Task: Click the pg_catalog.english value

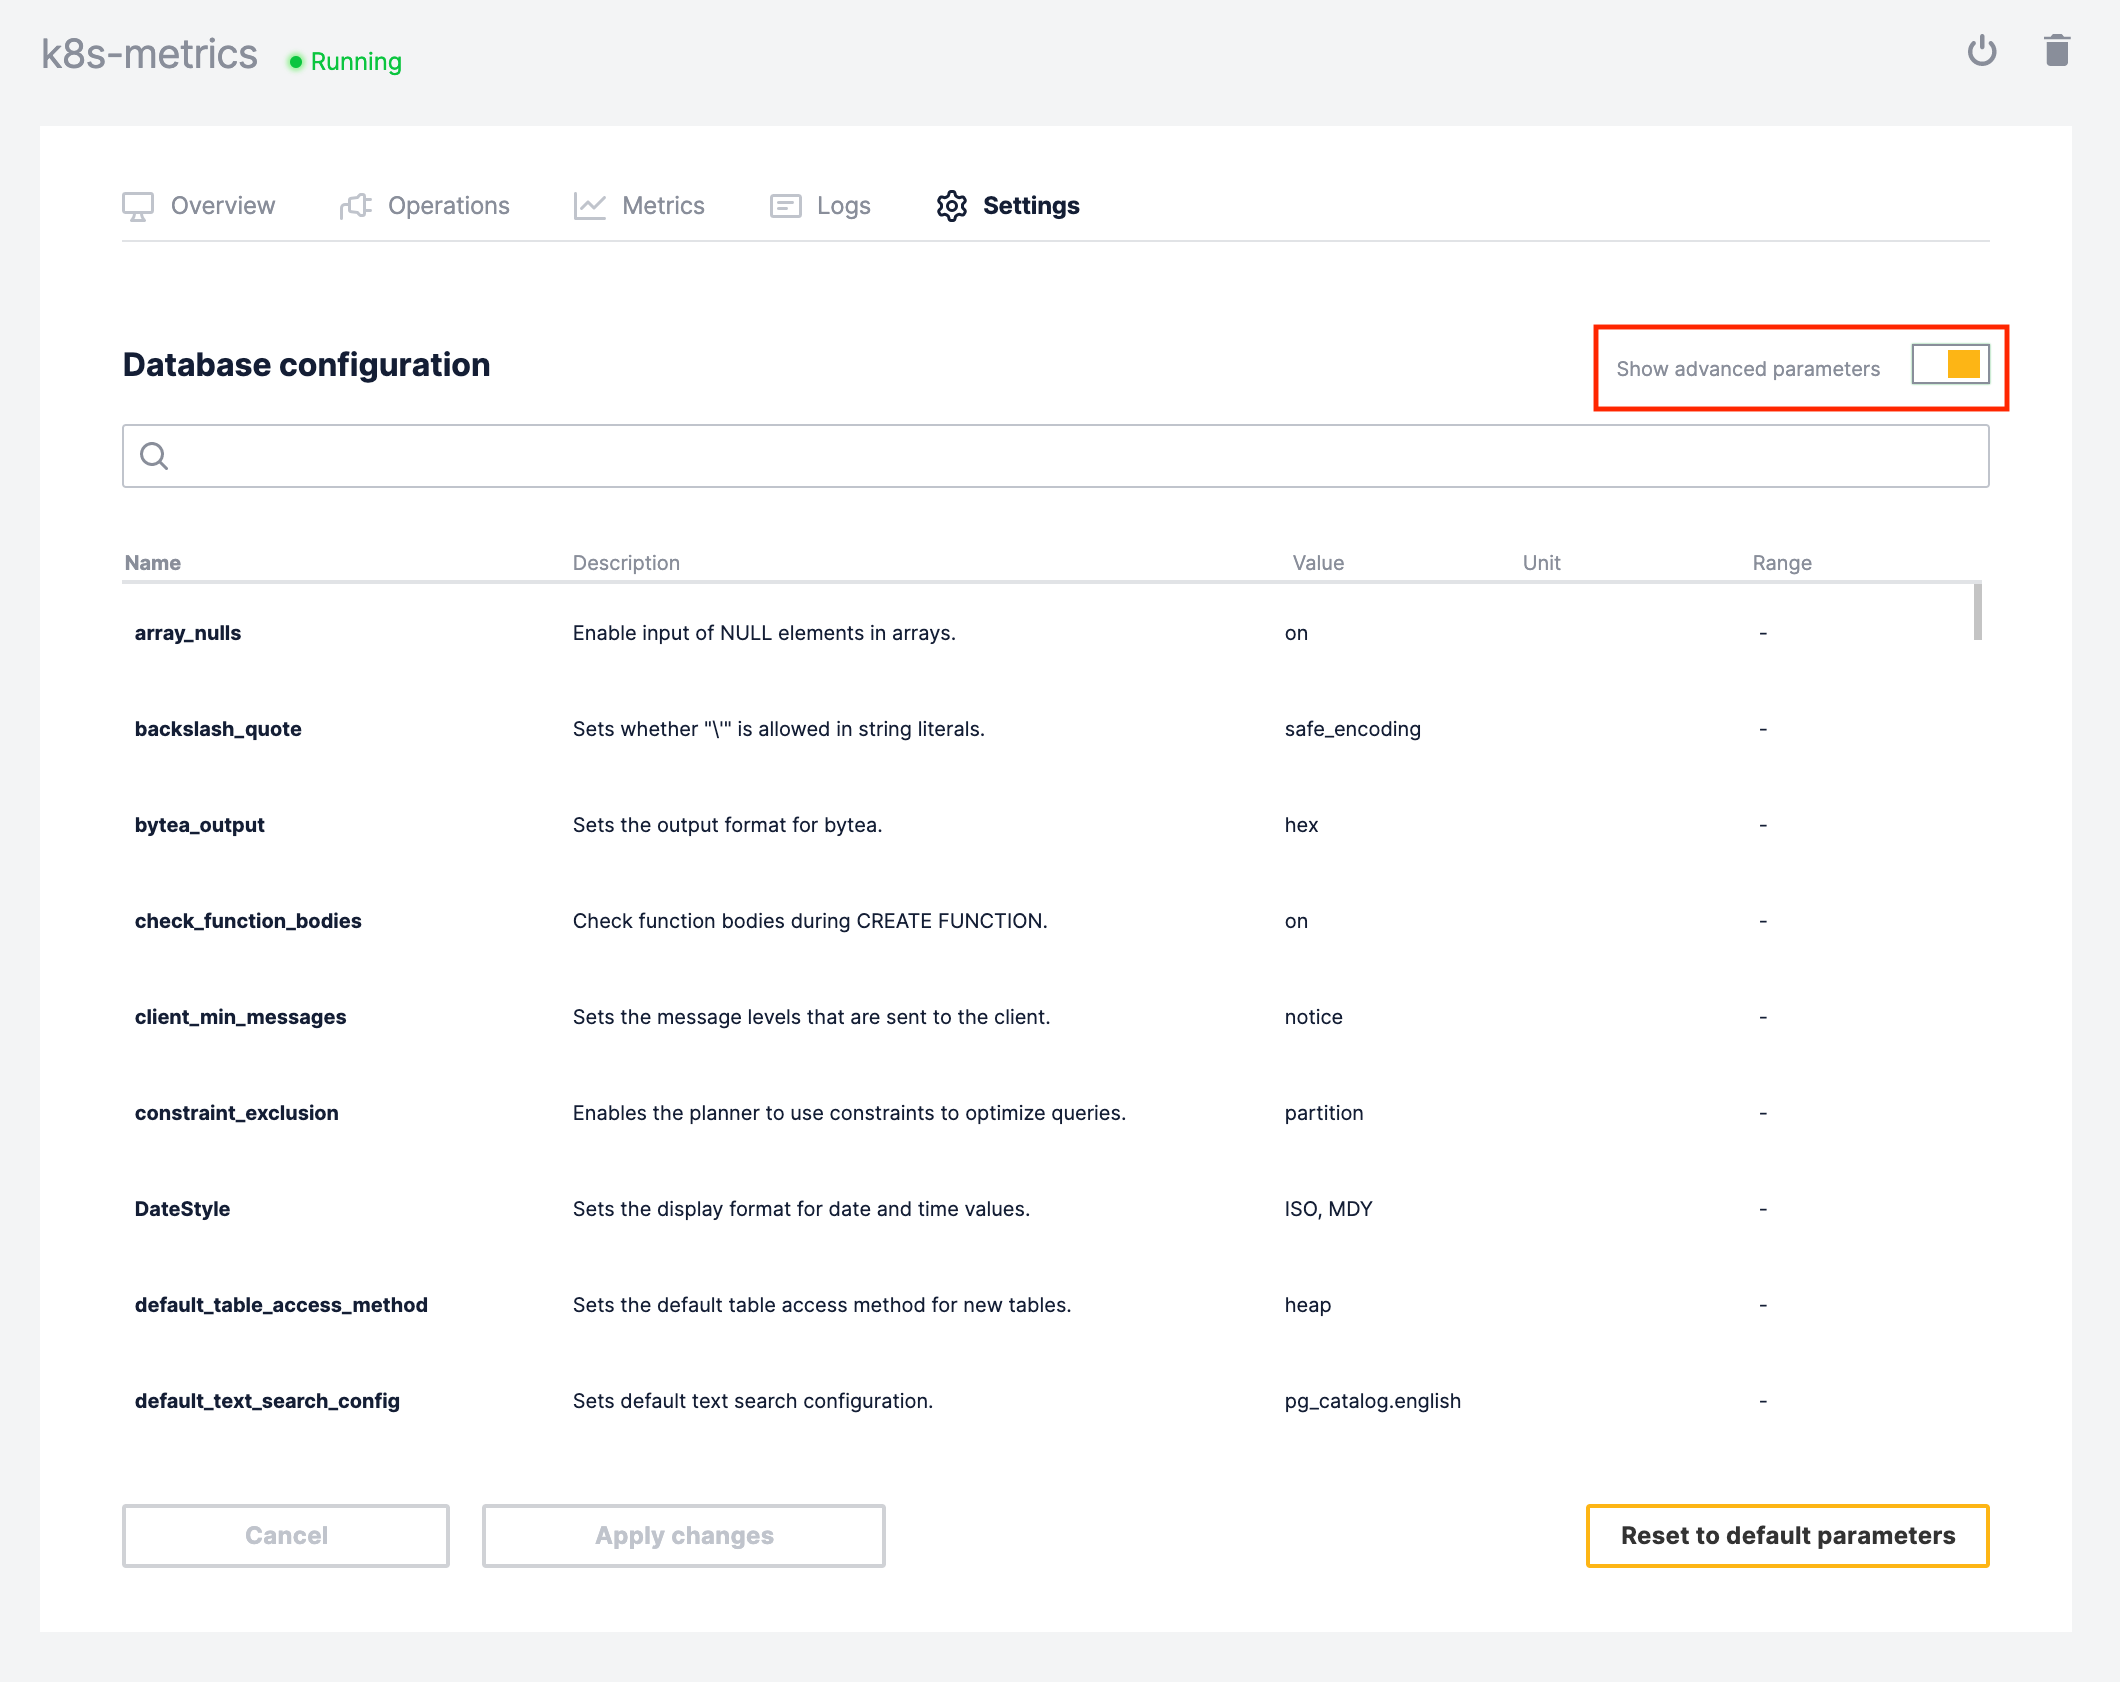Action: point(1373,1401)
